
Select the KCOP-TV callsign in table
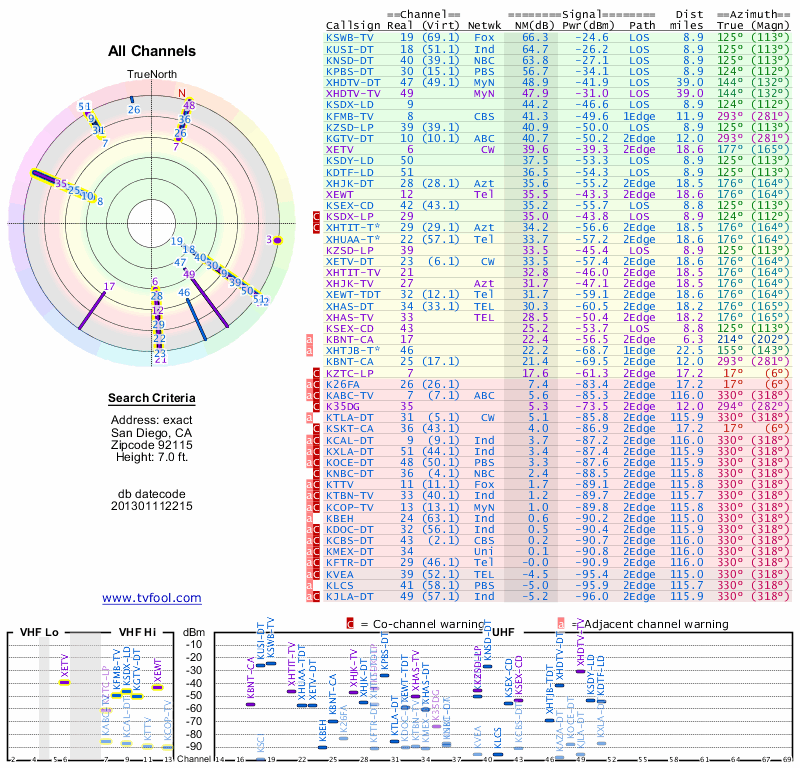[349, 507]
